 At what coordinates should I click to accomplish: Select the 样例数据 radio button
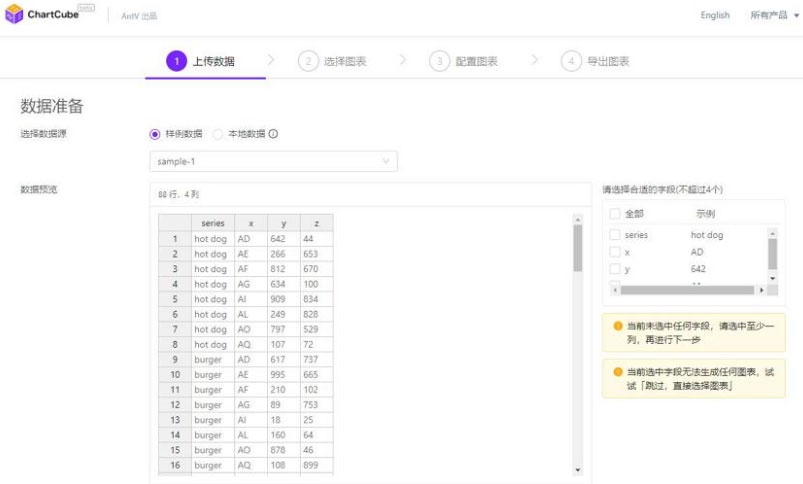(x=155, y=134)
